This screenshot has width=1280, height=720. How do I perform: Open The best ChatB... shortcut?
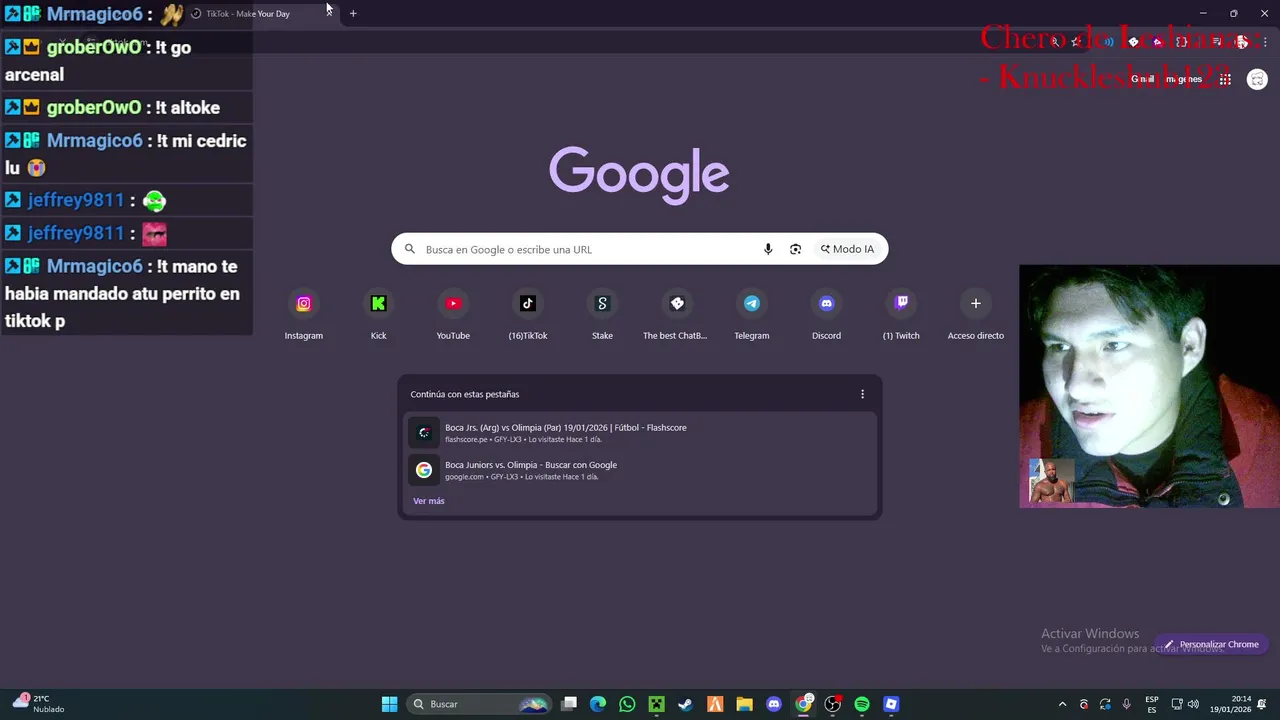677,315
